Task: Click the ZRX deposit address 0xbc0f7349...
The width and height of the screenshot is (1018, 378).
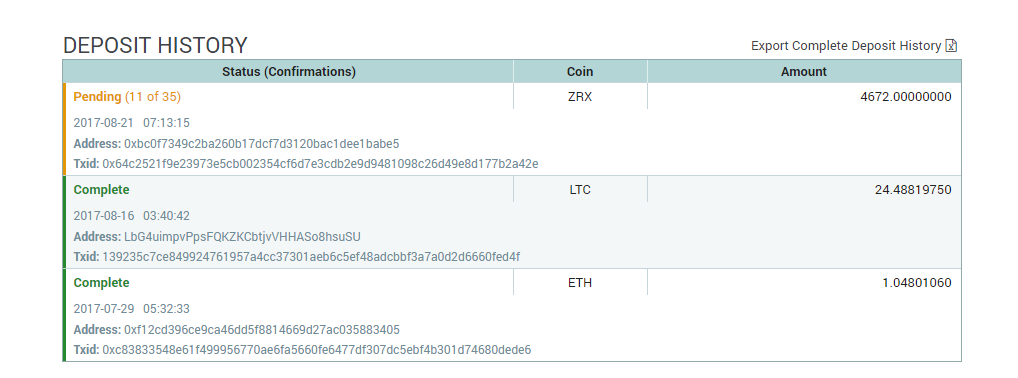Action: (x=262, y=144)
